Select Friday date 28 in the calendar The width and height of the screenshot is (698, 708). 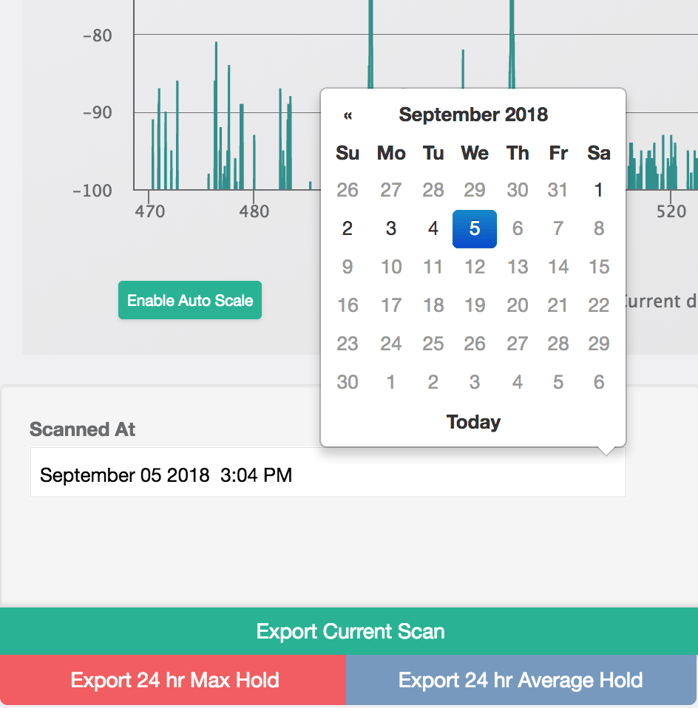(558, 344)
